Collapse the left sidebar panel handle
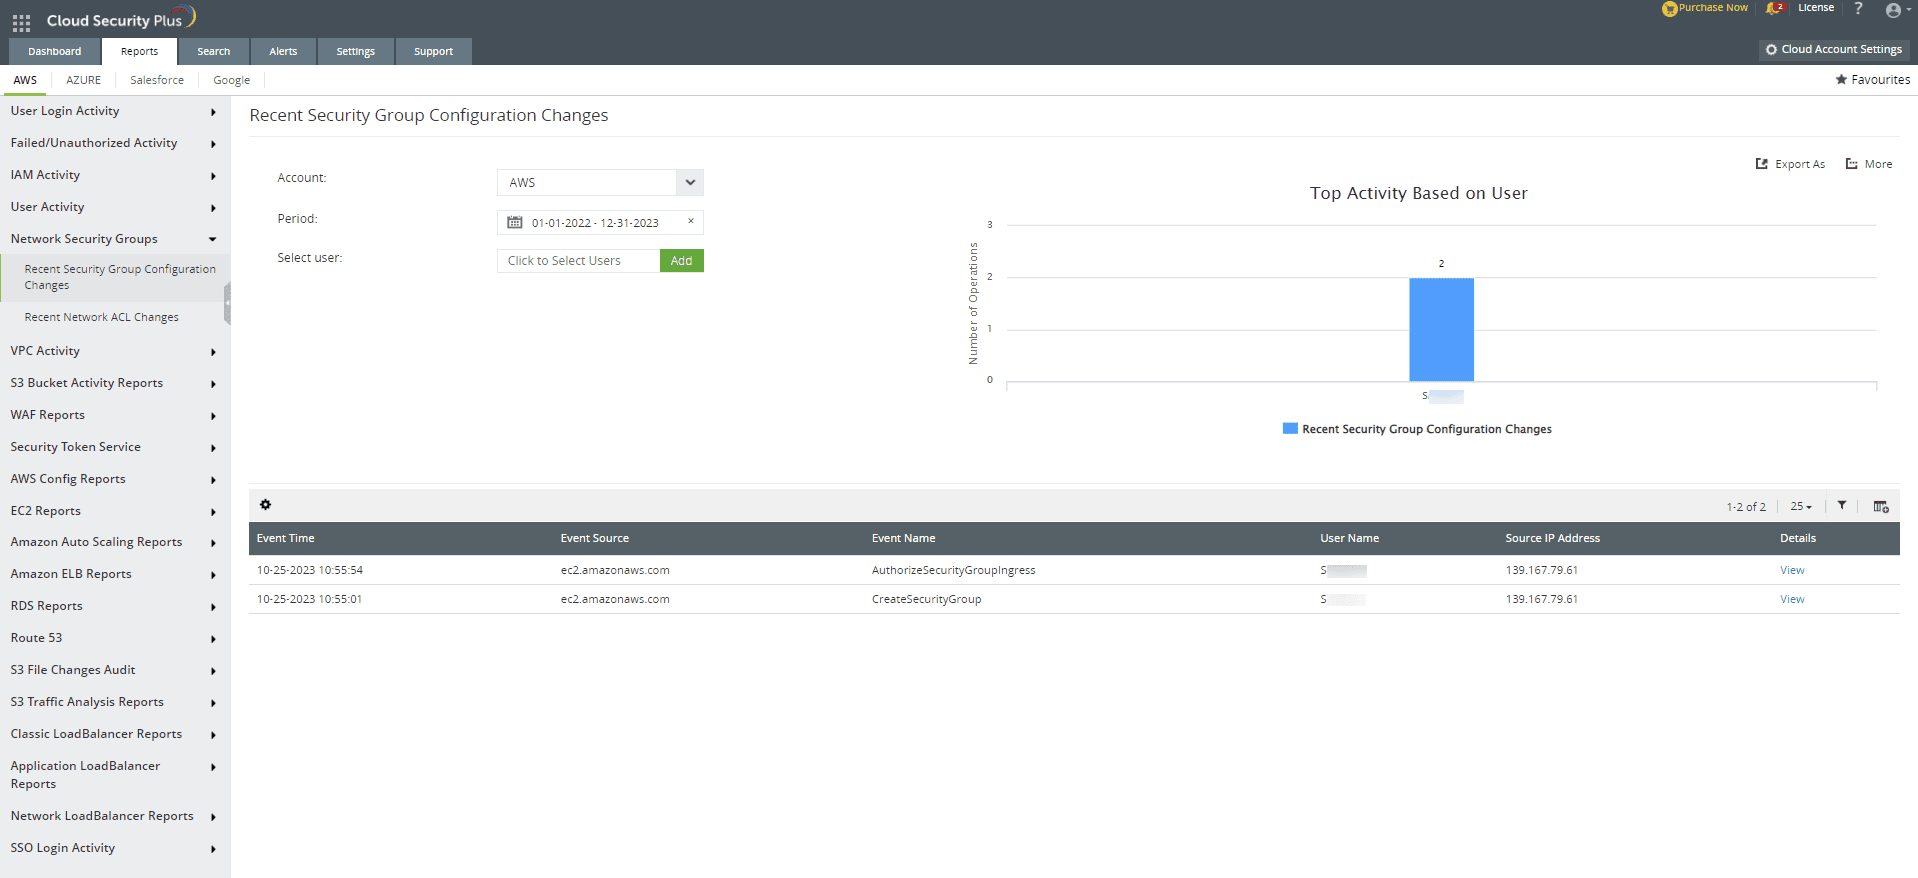1918x878 pixels. click(x=227, y=302)
